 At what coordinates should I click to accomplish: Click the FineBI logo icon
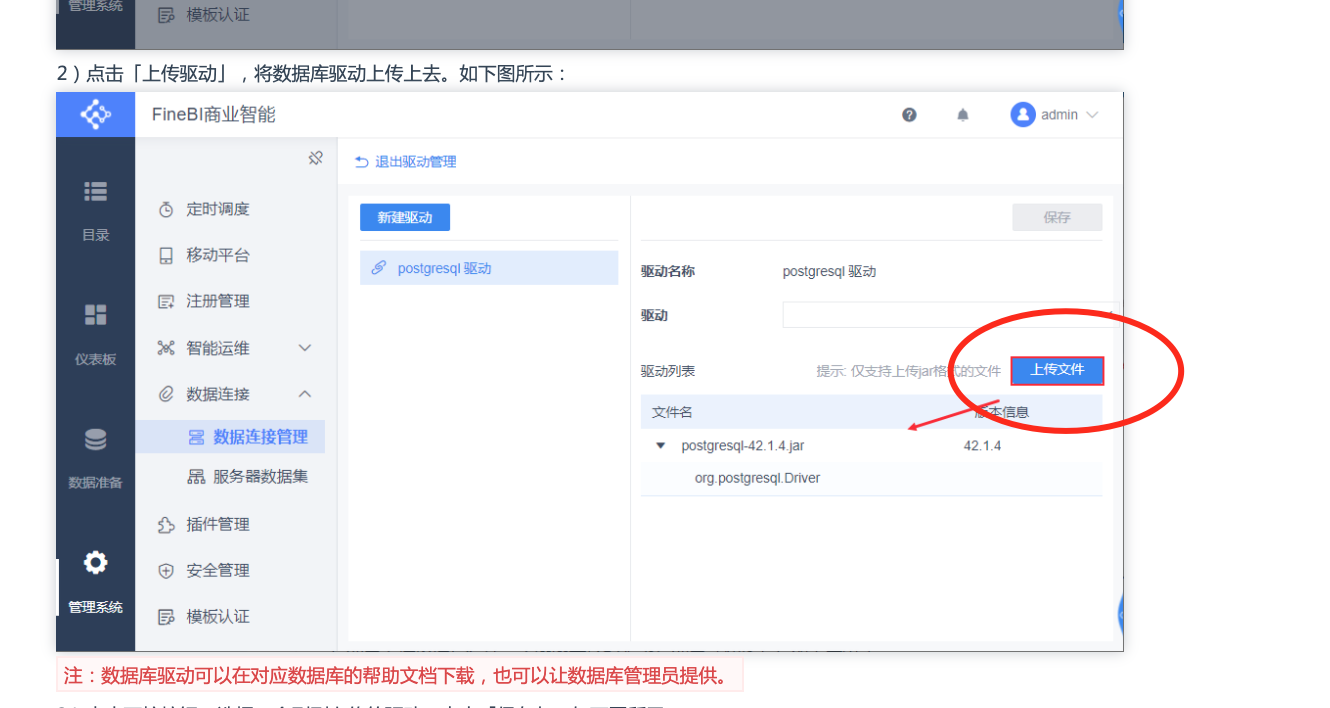point(95,114)
